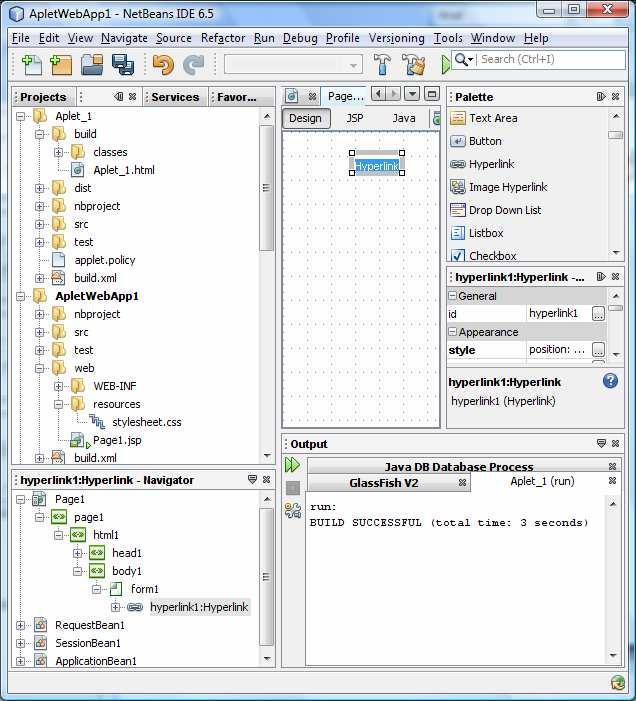Click the Hyperlink component on design canvas
This screenshot has height=701, width=636.
(377, 166)
